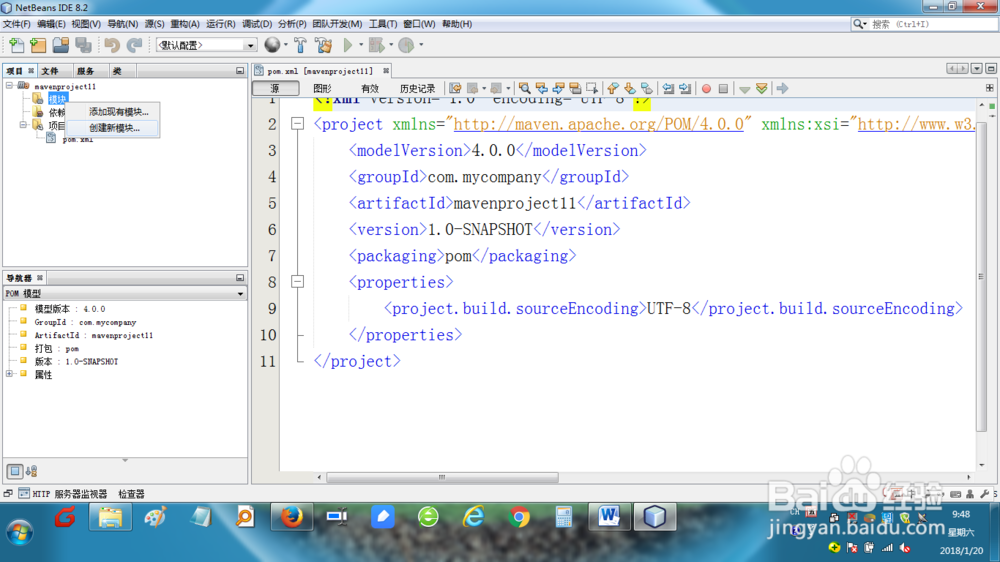Click the Windows Start orb
The width and height of the screenshot is (1000, 562).
(20, 531)
